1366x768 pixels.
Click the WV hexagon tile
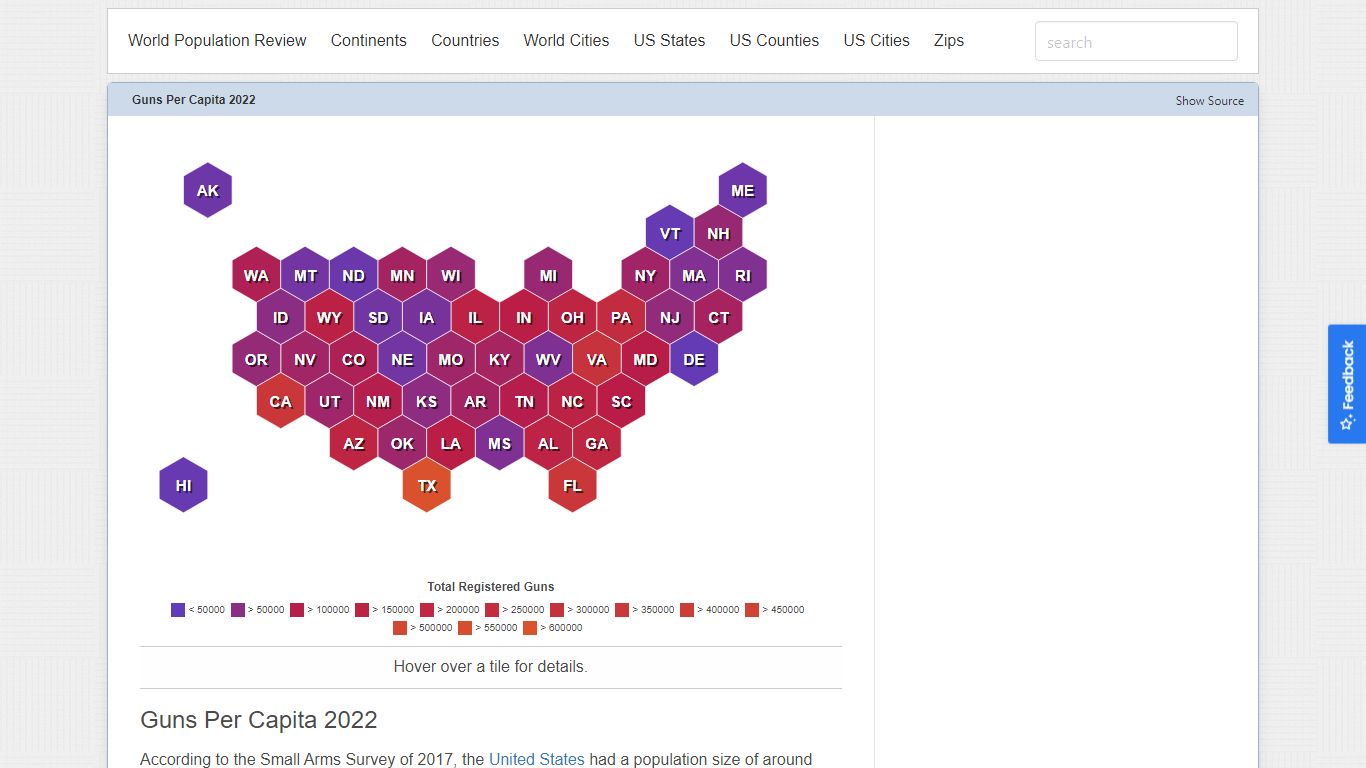[x=548, y=359]
